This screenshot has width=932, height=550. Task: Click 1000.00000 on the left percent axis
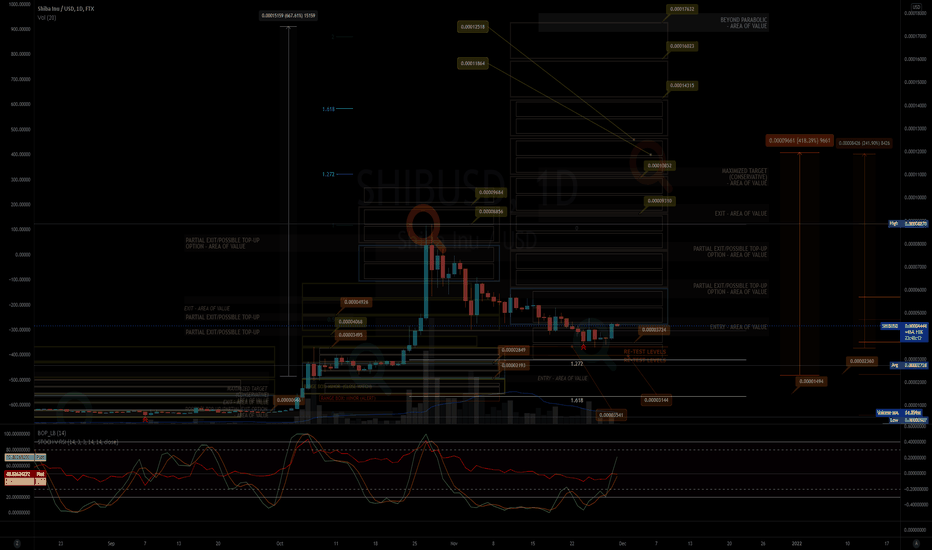pos(20,4)
